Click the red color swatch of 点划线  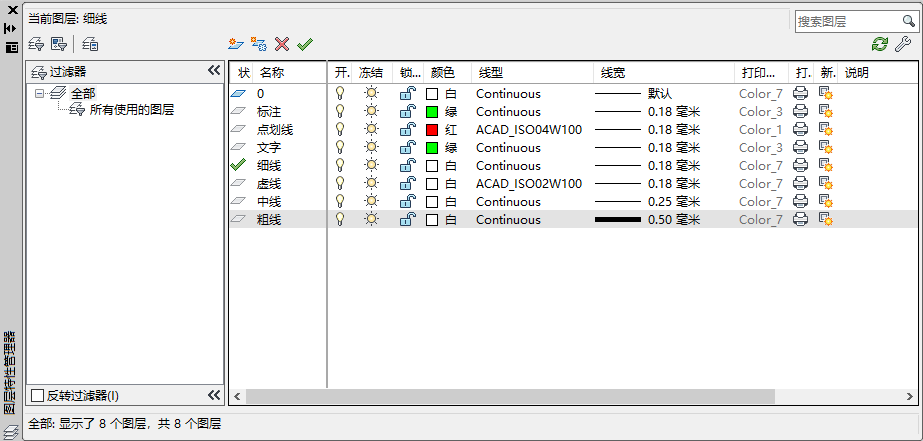click(432, 130)
